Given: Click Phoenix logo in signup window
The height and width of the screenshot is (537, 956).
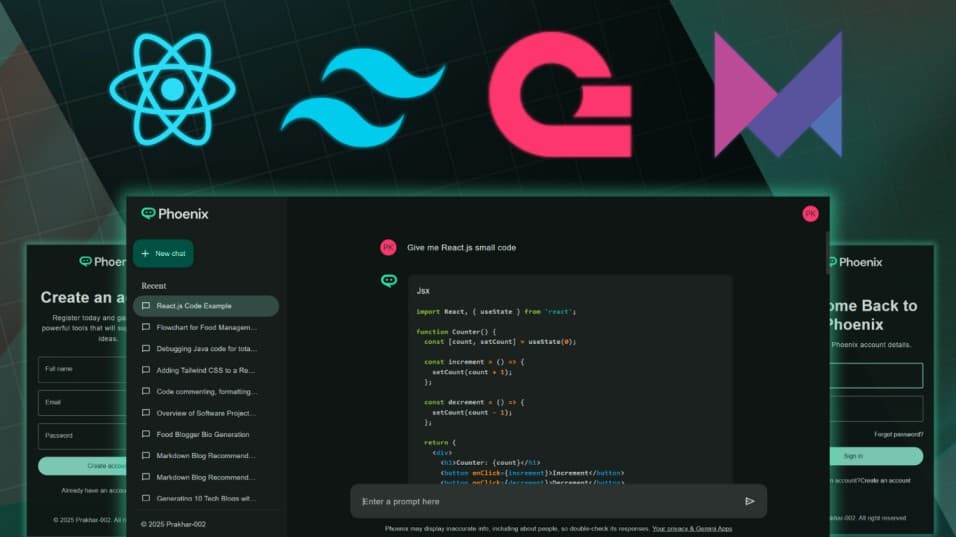Looking at the screenshot, I should point(102,262).
